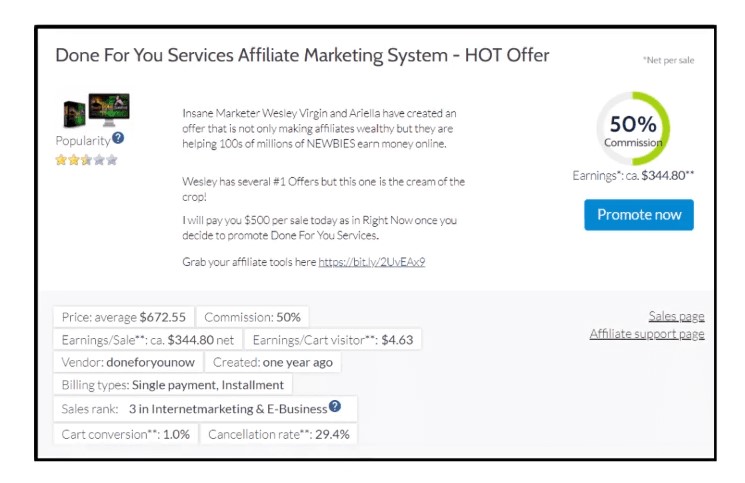Click the product title heading
Screen dimensions: 745x483
pos(302,56)
